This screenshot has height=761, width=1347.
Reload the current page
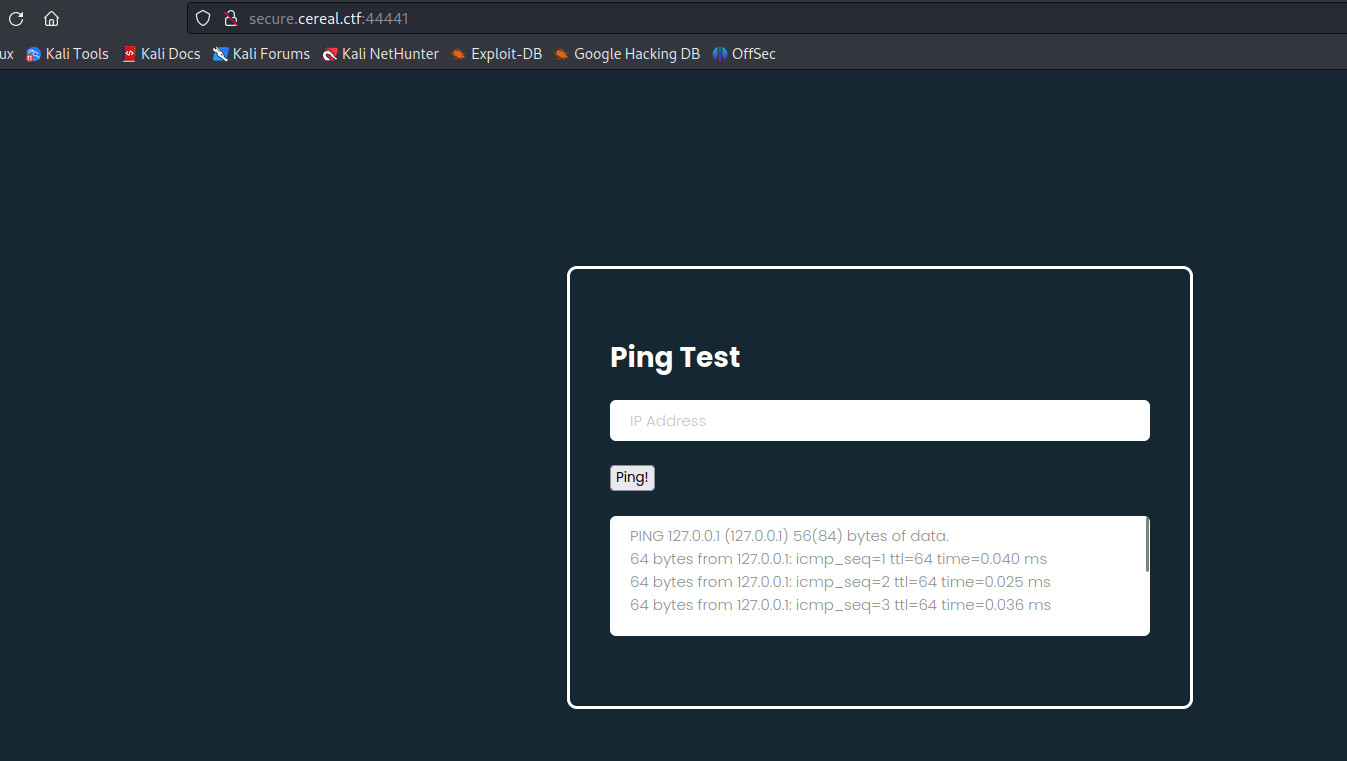pyautogui.click(x=16, y=18)
